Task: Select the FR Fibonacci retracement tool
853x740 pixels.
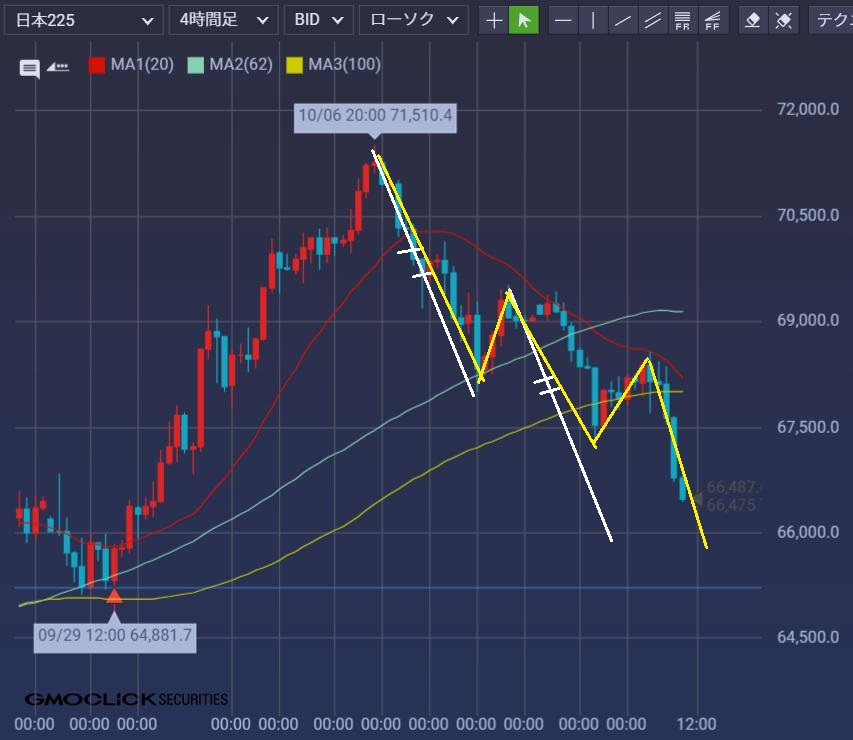Action: [x=682, y=21]
